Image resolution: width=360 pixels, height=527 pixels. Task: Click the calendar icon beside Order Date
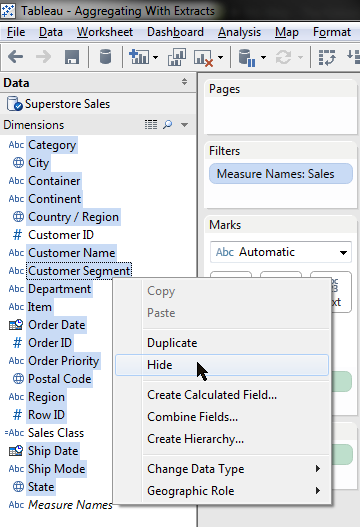click(x=16, y=325)
